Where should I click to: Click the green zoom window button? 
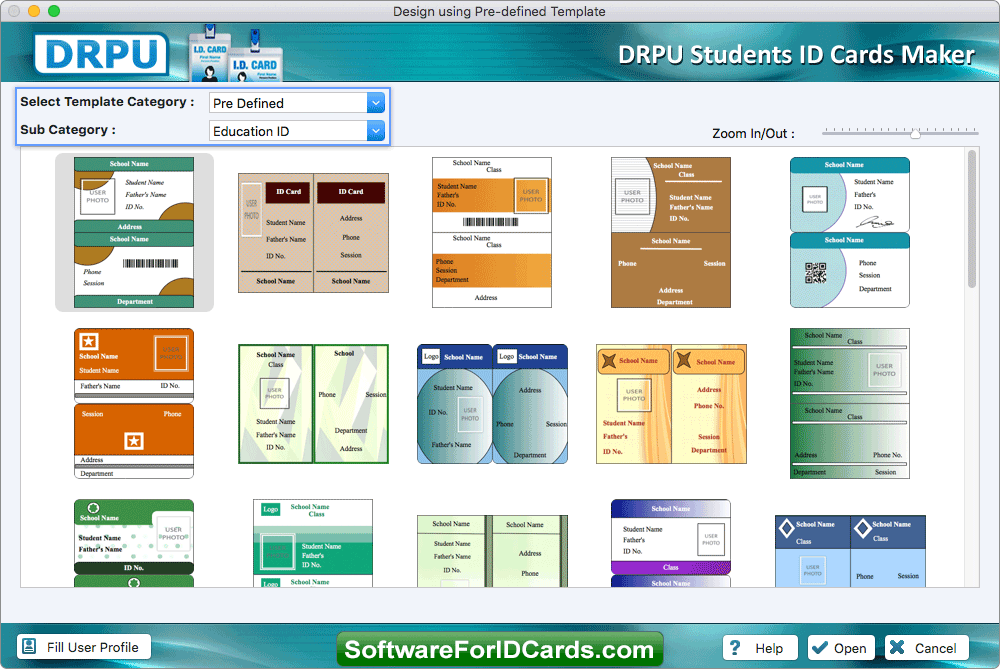pyautogui.click(x=54, y=11)
